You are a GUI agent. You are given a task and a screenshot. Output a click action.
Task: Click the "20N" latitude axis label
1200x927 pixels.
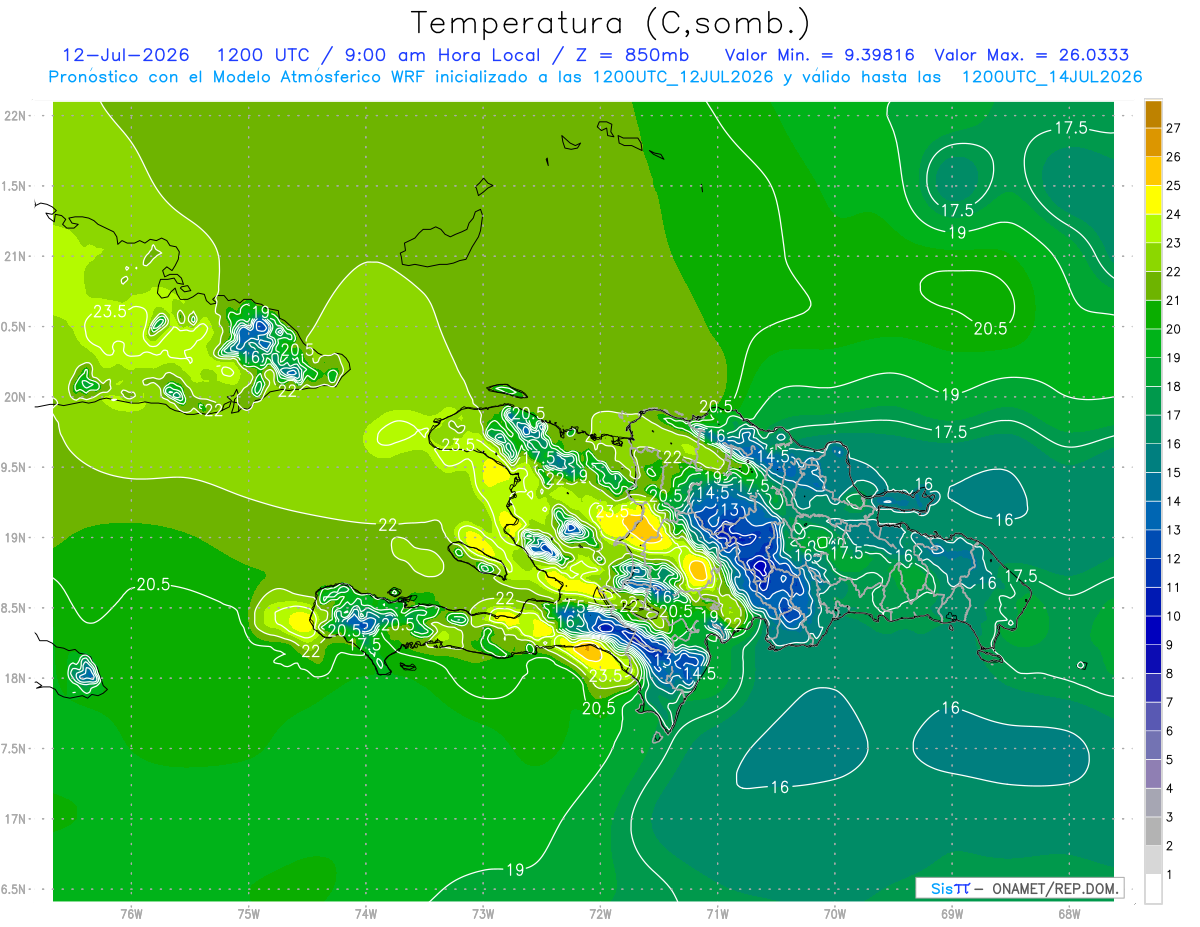point(16,397)
